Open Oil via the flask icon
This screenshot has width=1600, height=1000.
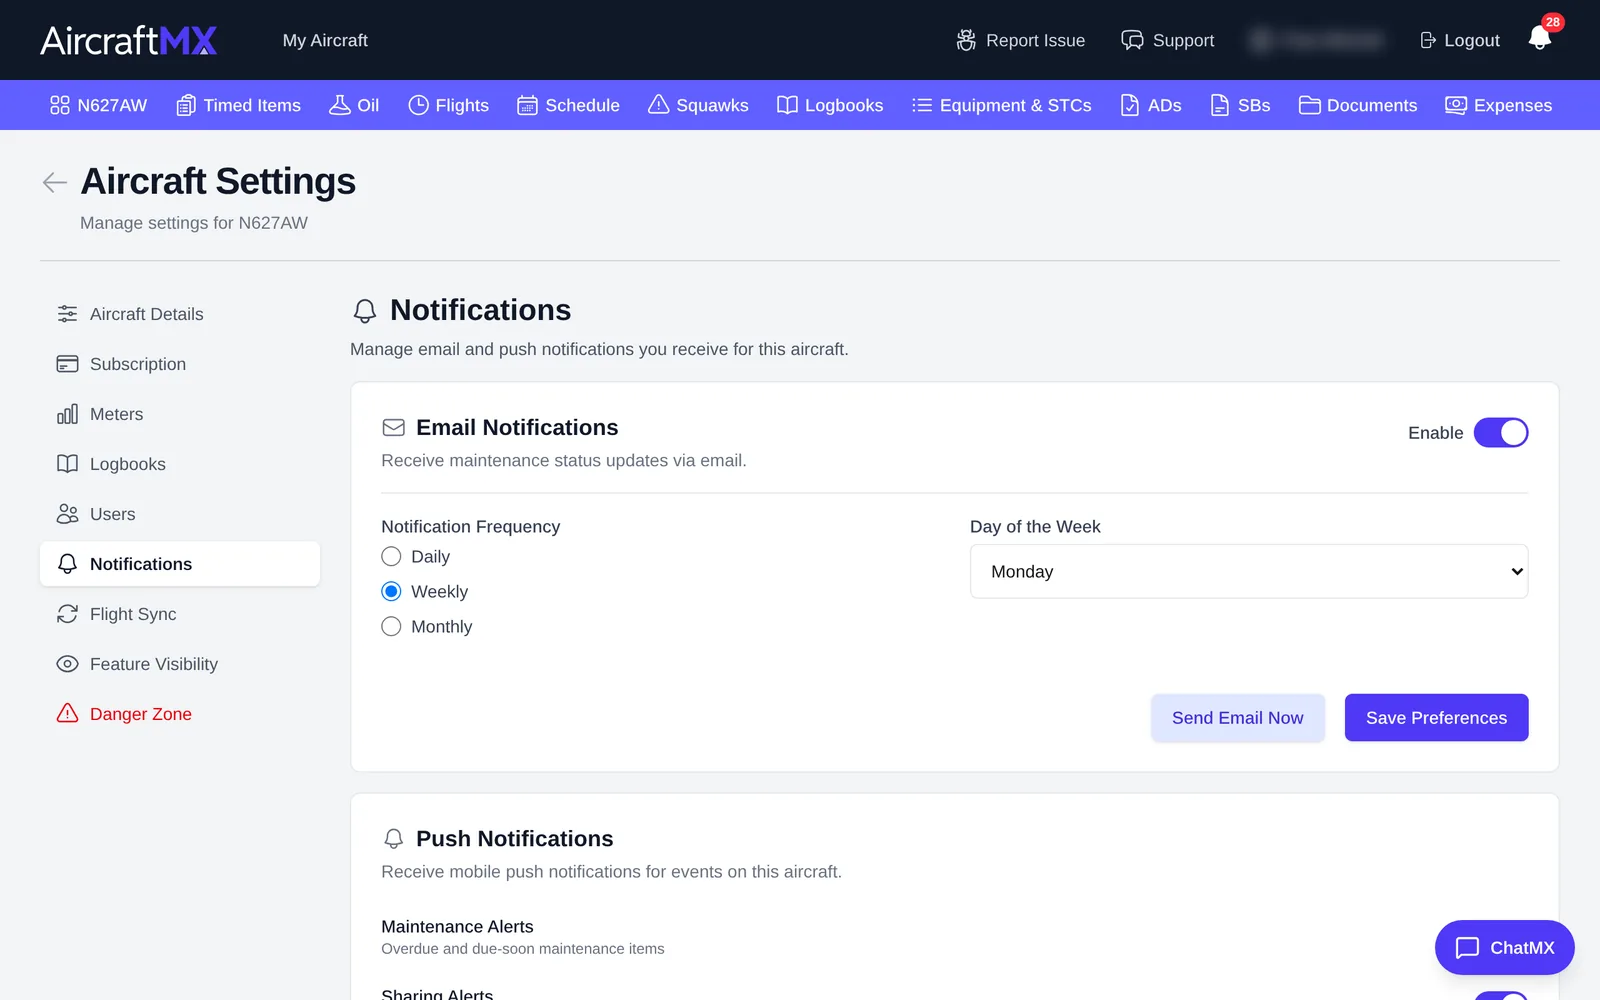pos(340,105)
